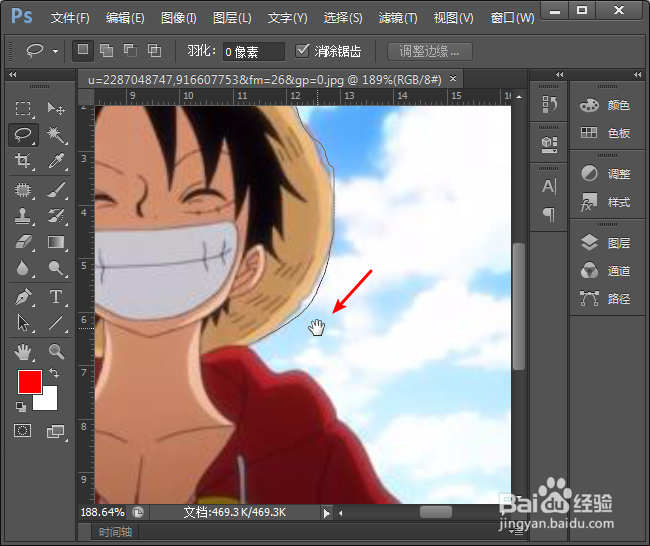
Task: Select the Brush tool
Action: [x=56, y=190]
